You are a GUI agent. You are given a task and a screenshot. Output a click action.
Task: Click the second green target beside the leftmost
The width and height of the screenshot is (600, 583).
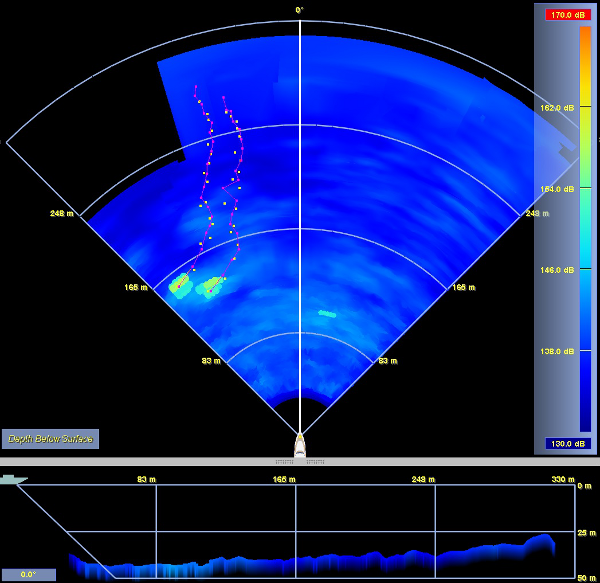click(211, 287)
